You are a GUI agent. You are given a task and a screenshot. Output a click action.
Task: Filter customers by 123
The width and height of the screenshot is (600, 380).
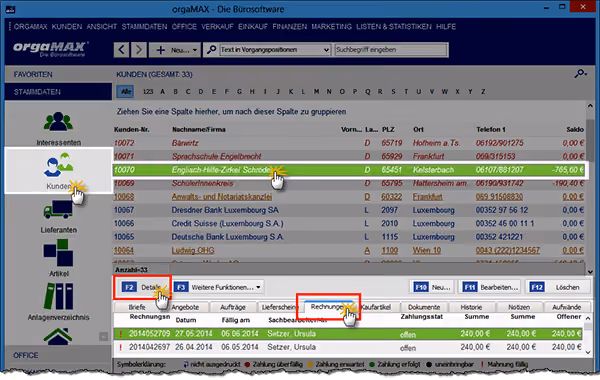tap(148, 91)
